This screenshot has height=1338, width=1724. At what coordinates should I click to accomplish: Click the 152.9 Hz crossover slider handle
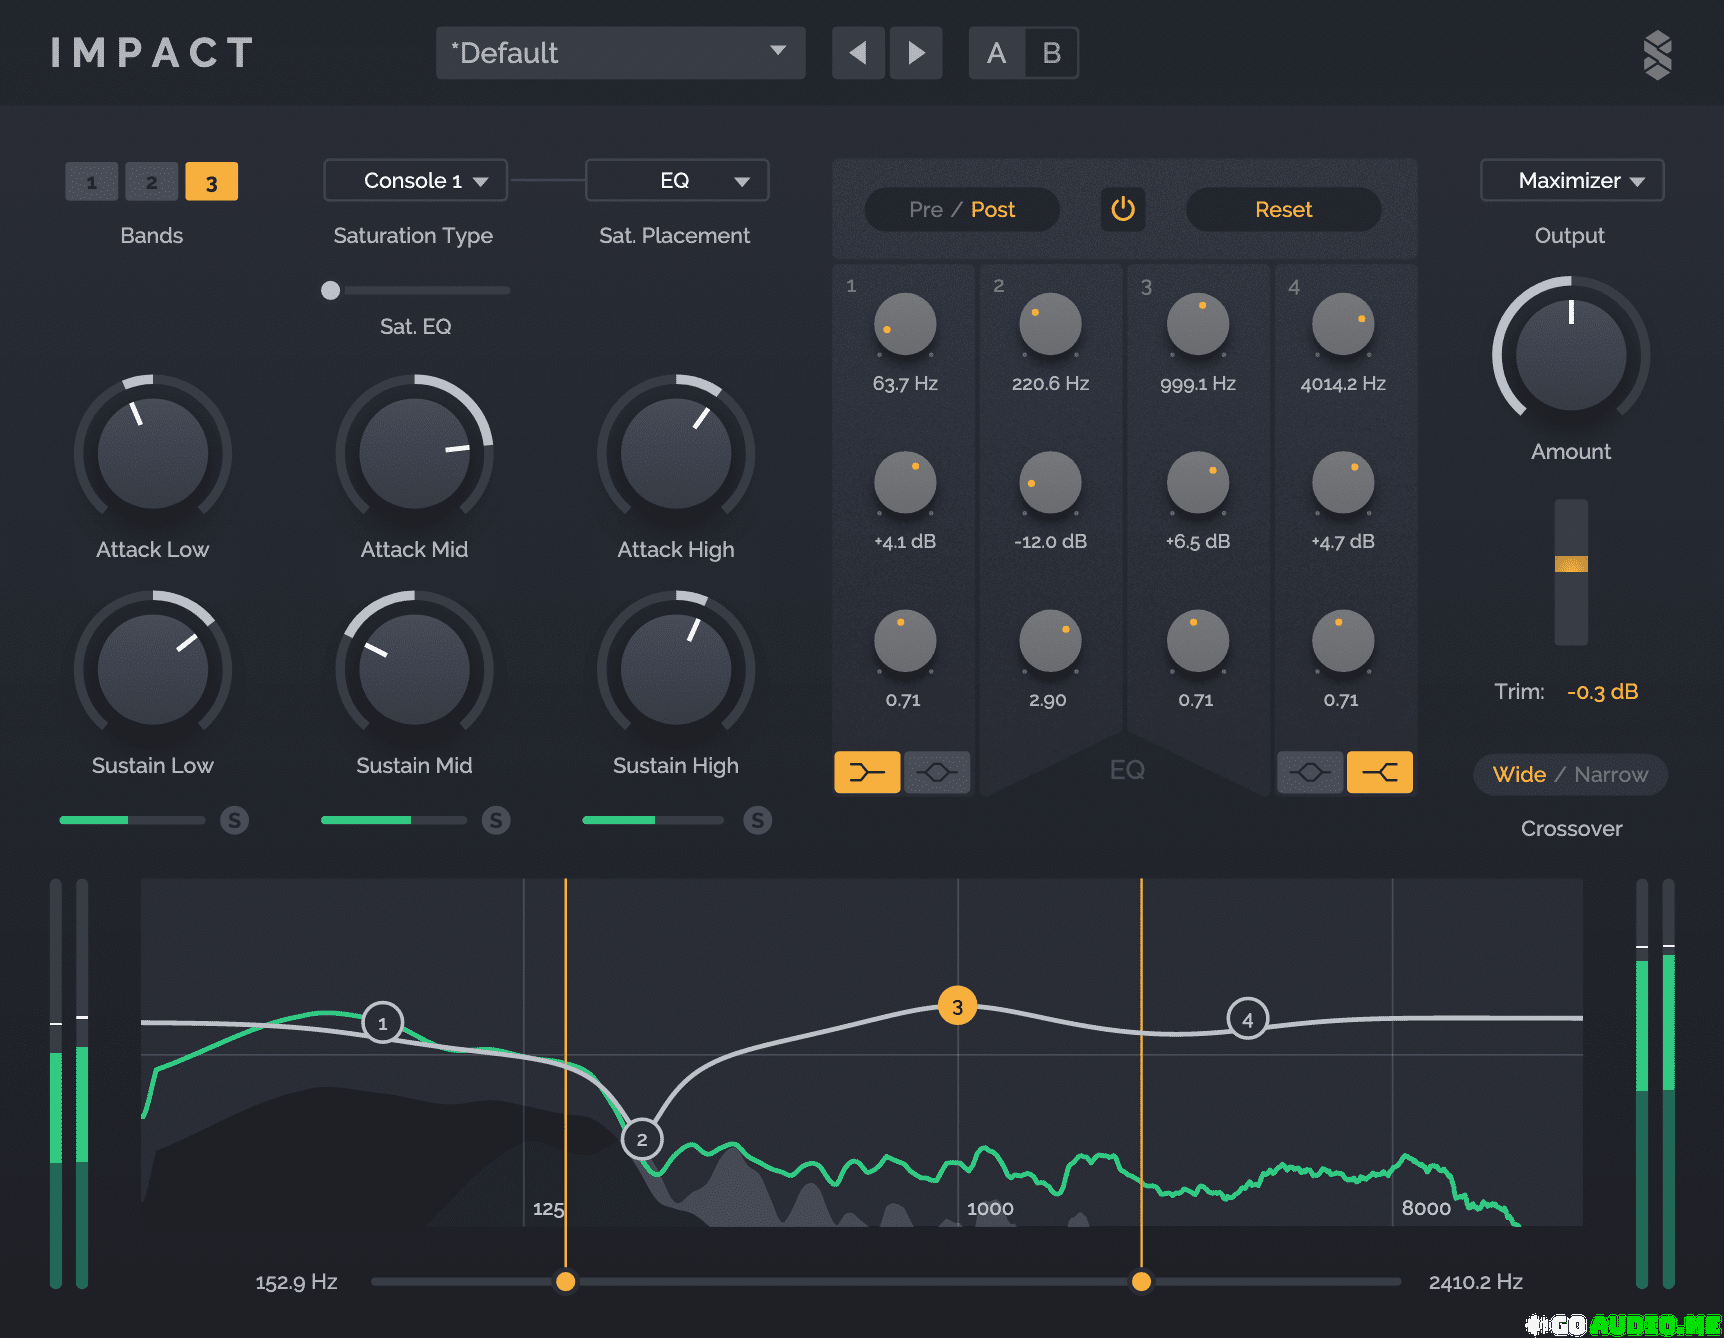[565, 1282]
